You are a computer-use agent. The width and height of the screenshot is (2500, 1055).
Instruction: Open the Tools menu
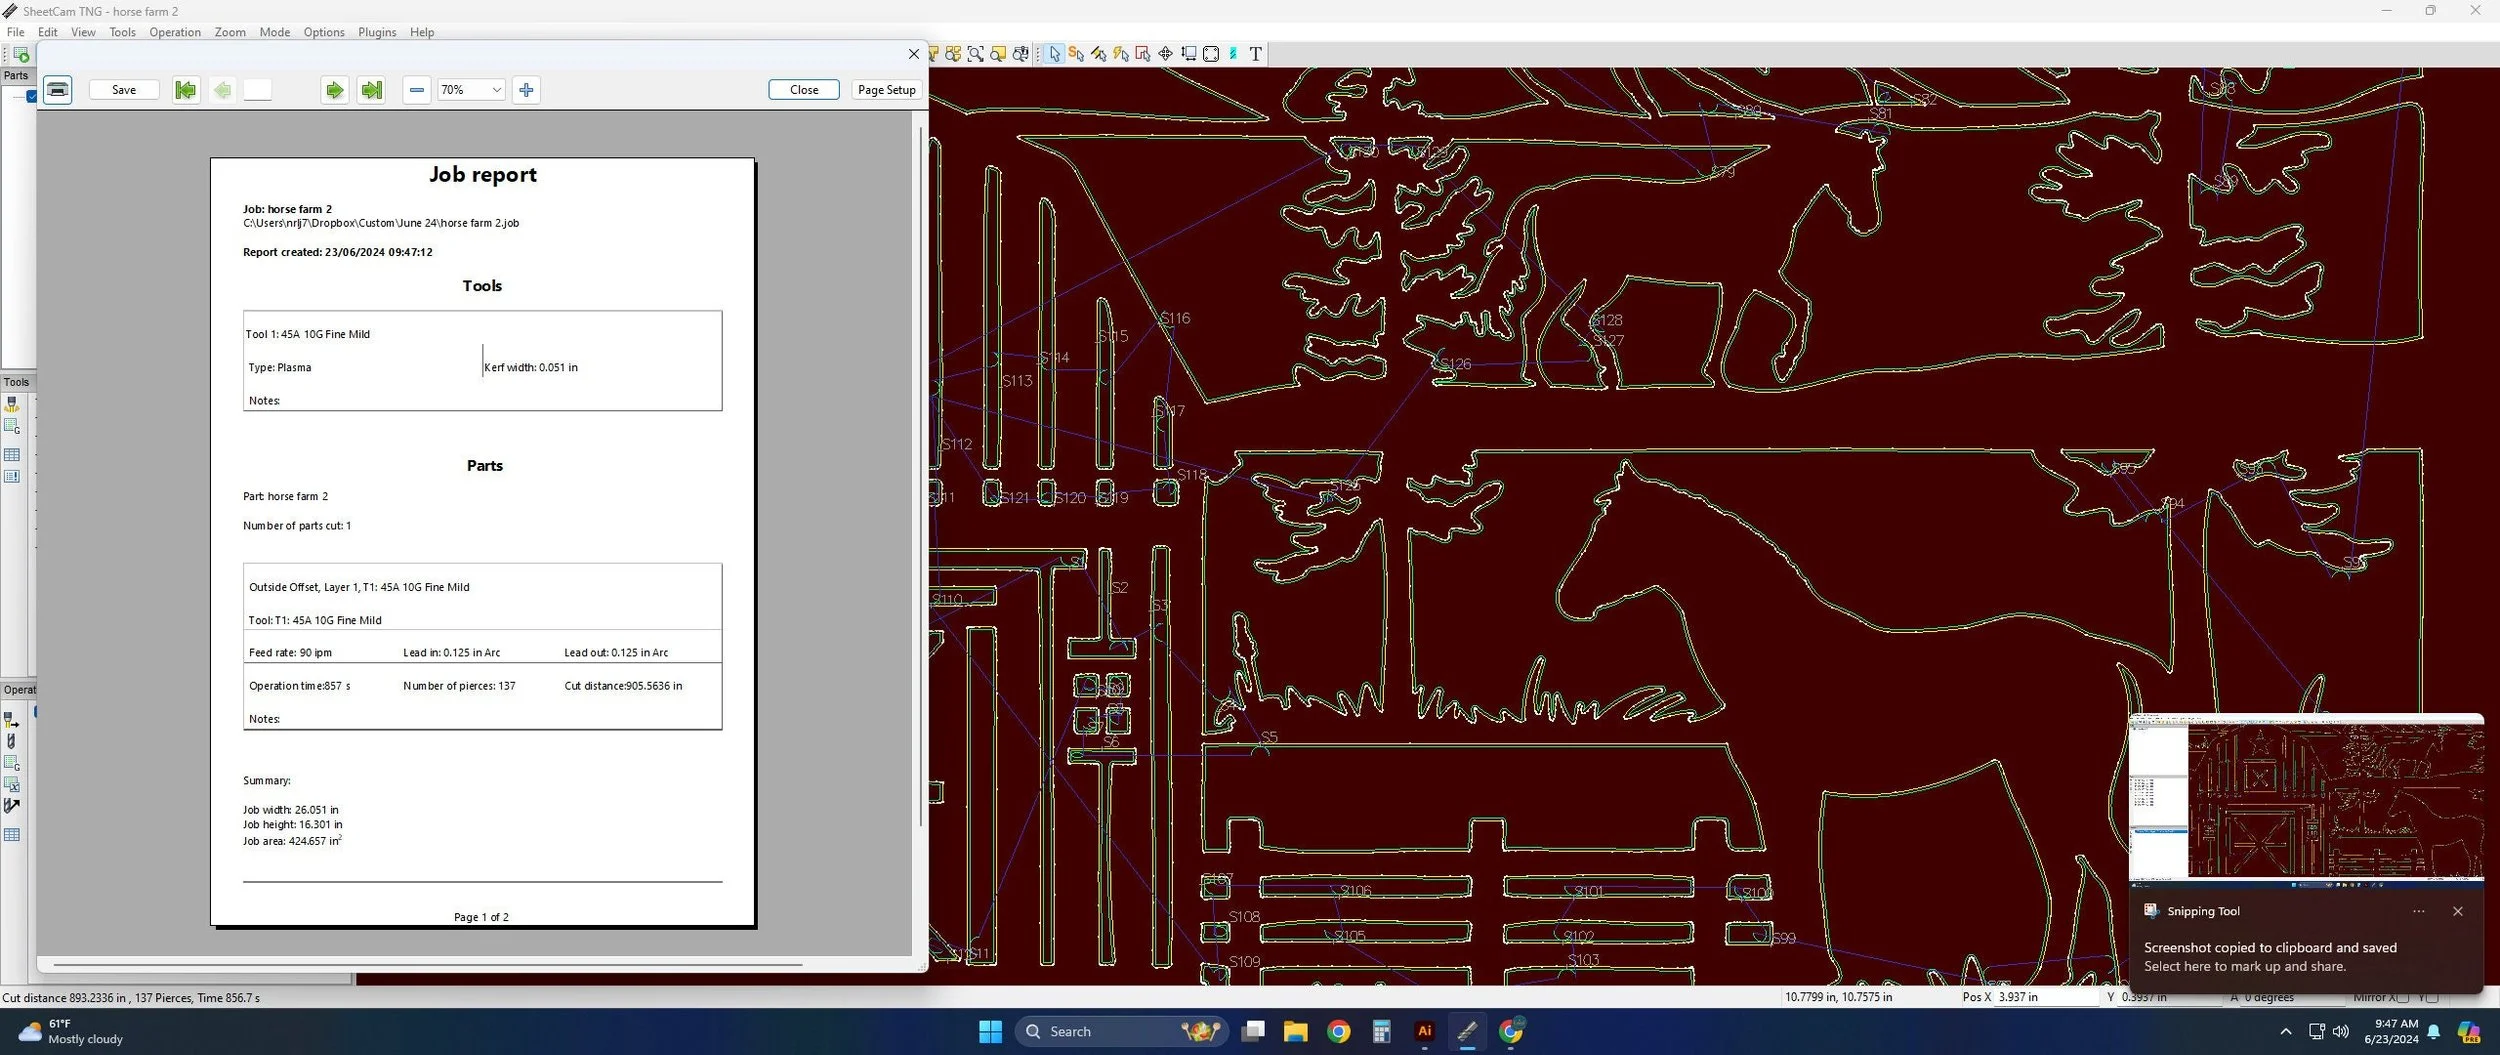[122, 32]
